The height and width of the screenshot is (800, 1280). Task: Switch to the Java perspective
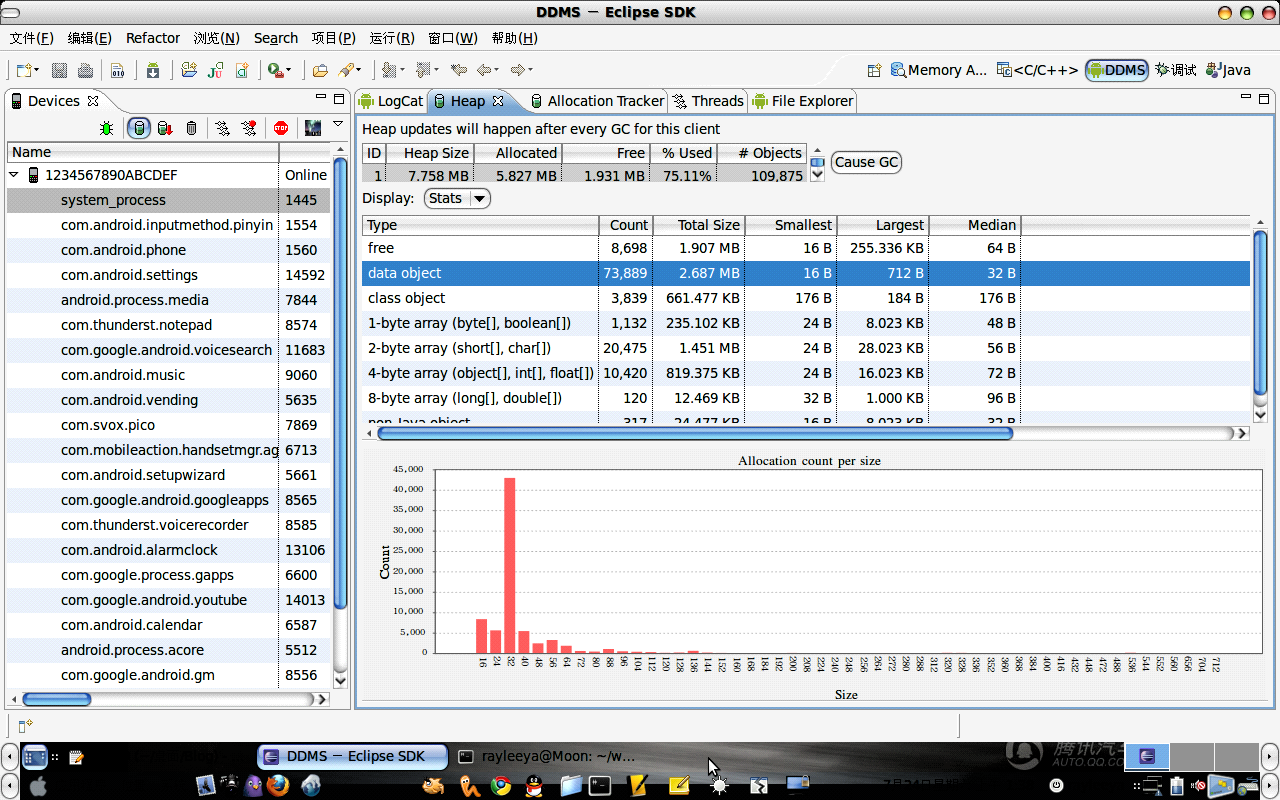click(x=1228, y=70)
